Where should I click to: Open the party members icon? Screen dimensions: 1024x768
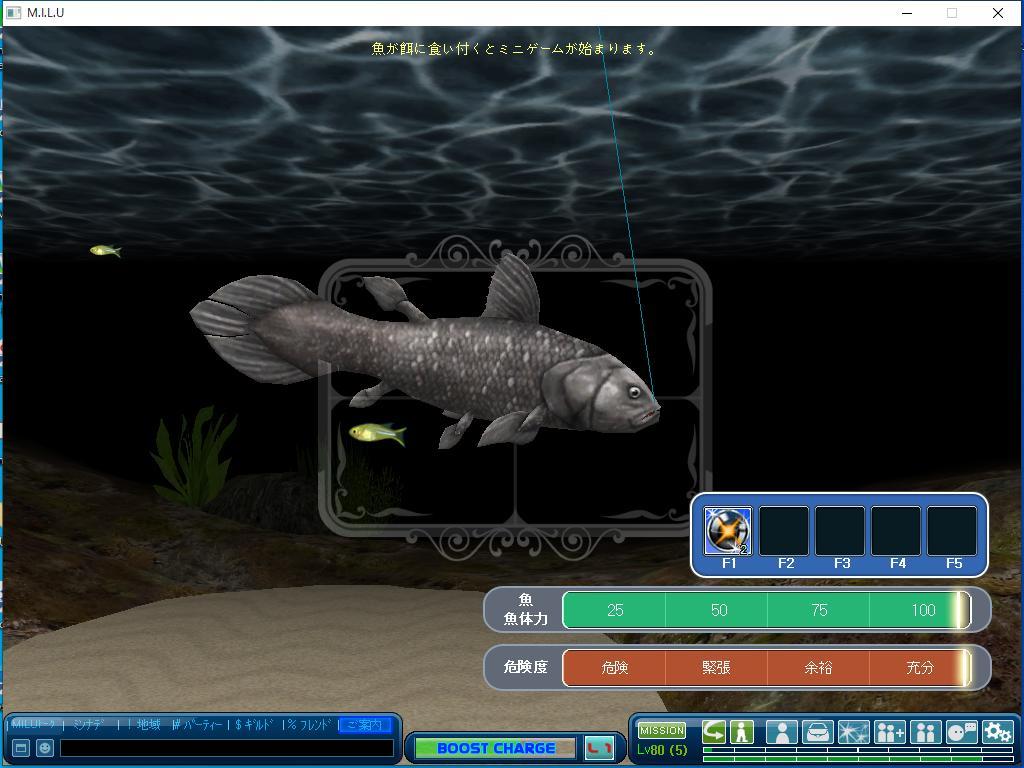pyautogui.click(x=925, y=732)
